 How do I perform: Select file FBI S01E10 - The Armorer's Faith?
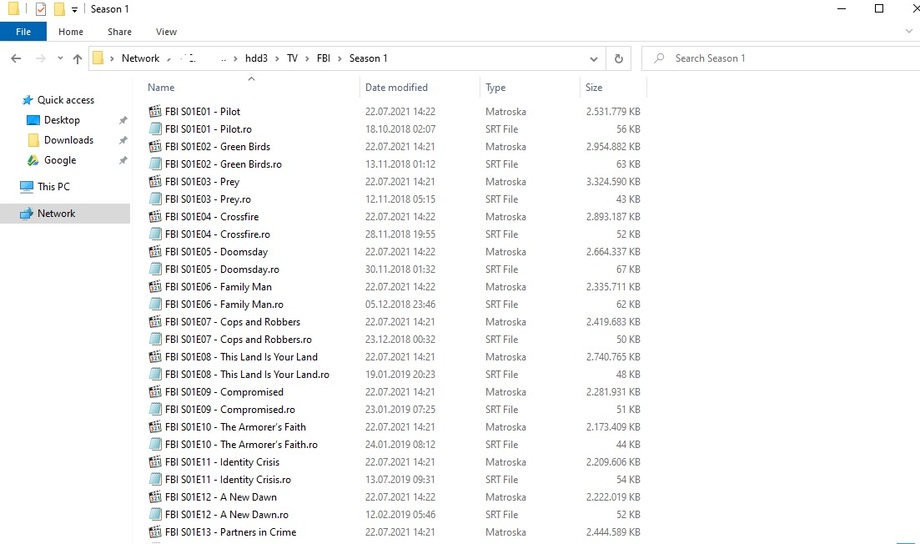coord(235,427)
